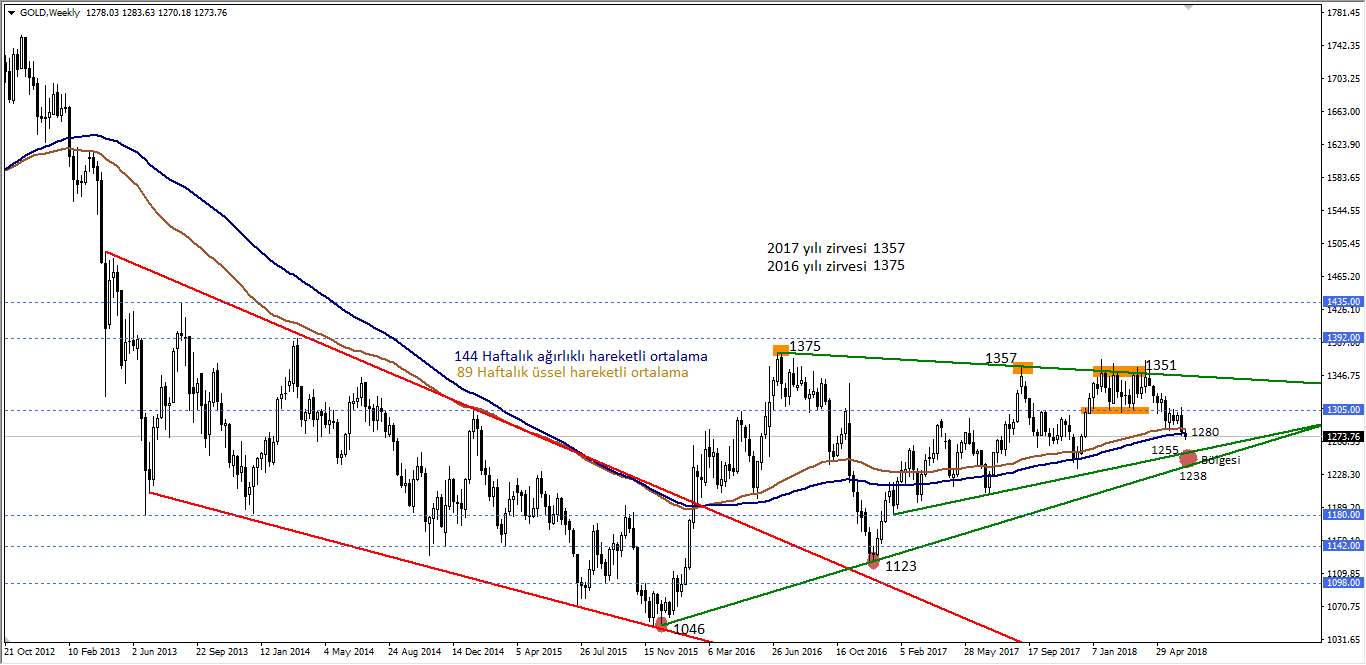Select the upper orange rectangle near 1351
The height and width of the screenshot is (665, 1366).
(1119, 371)
